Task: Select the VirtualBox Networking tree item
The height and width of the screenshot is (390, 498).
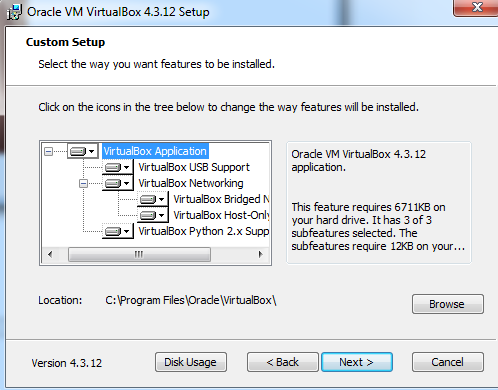Action: (191, 183)
